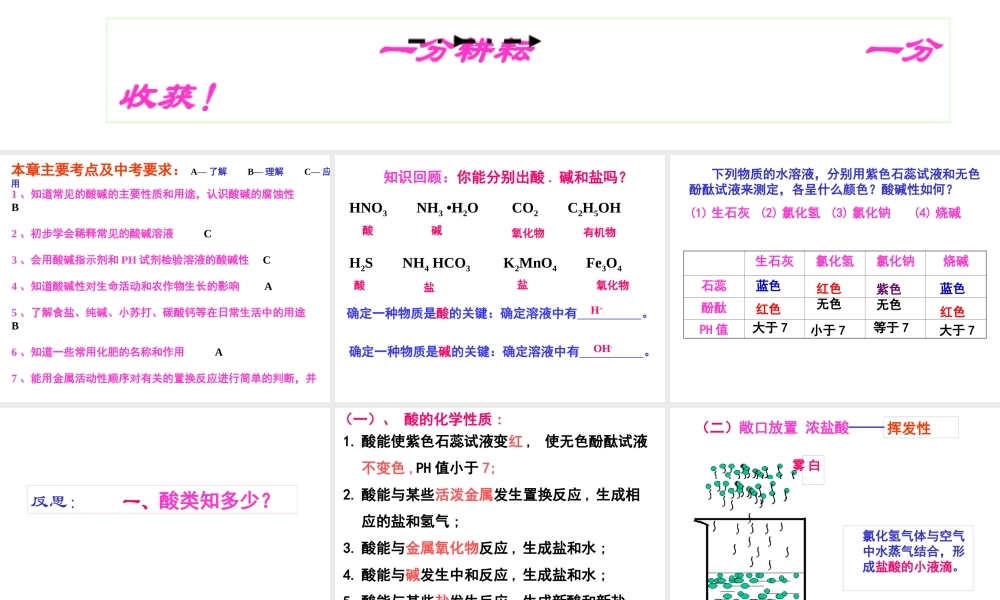The width and height of the screenshot is (1000, 600).
Task: Click the PH值 row label in the table
Action: click(x=714, y=329)
